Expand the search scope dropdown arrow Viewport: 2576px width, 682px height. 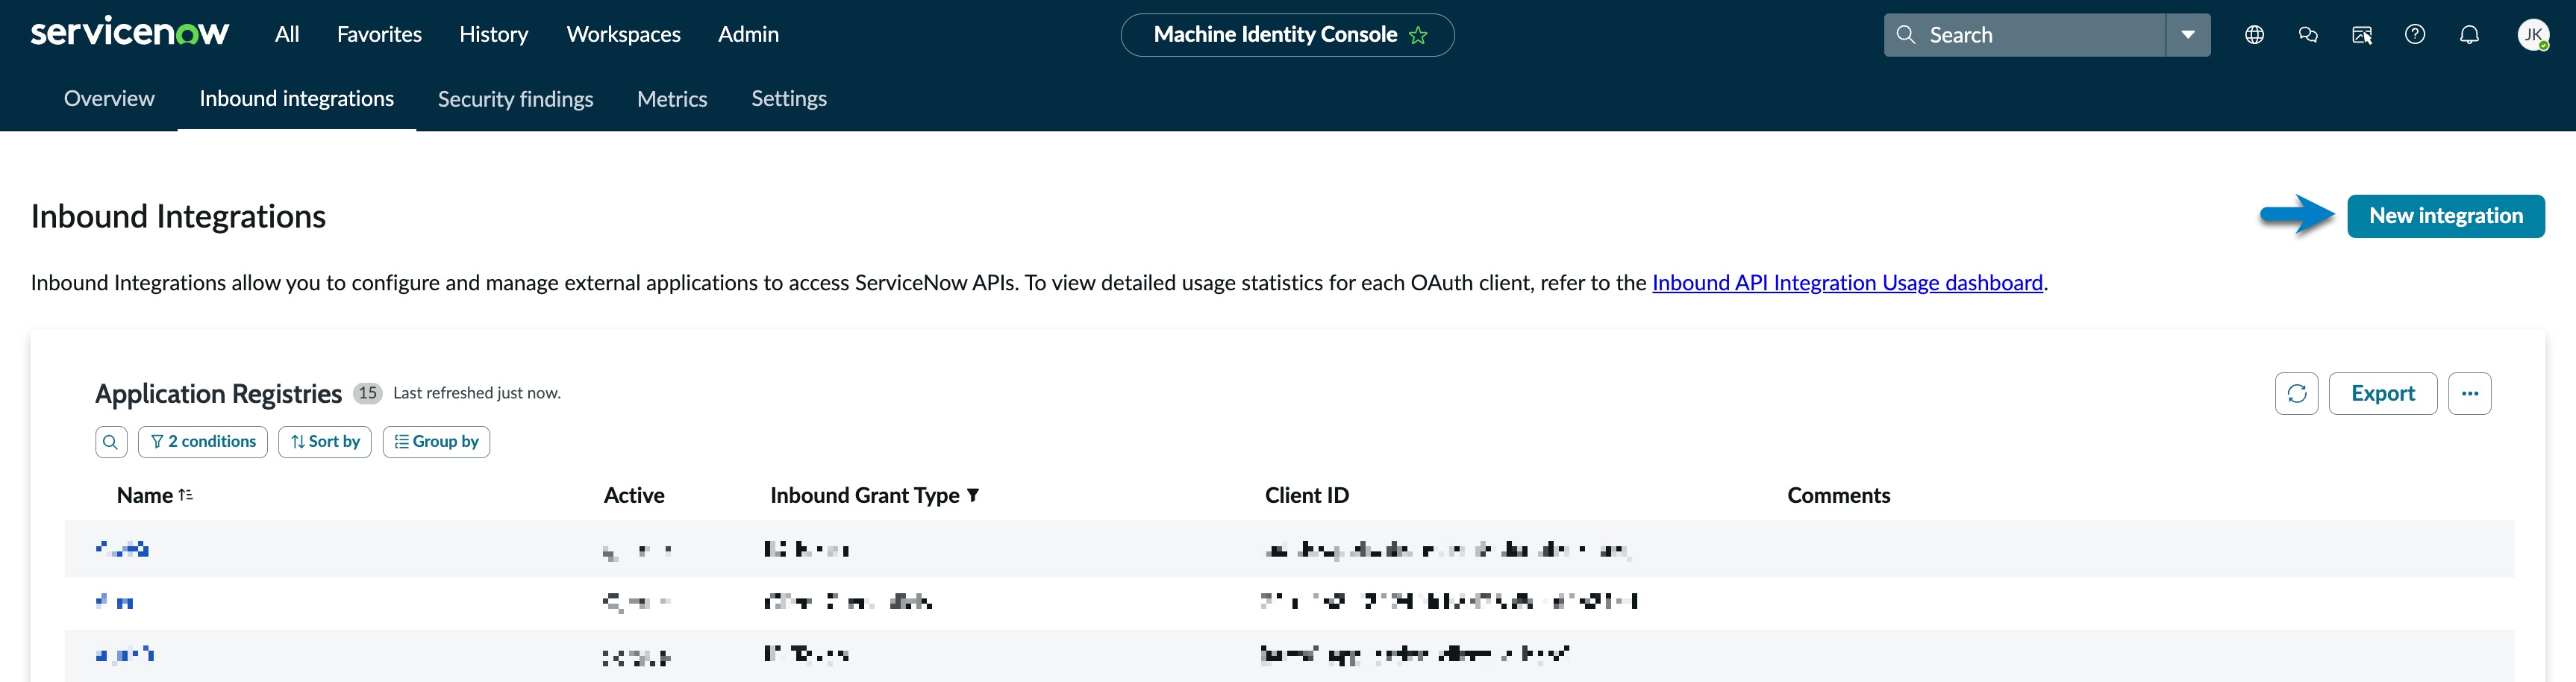[x=2188, y=35]
